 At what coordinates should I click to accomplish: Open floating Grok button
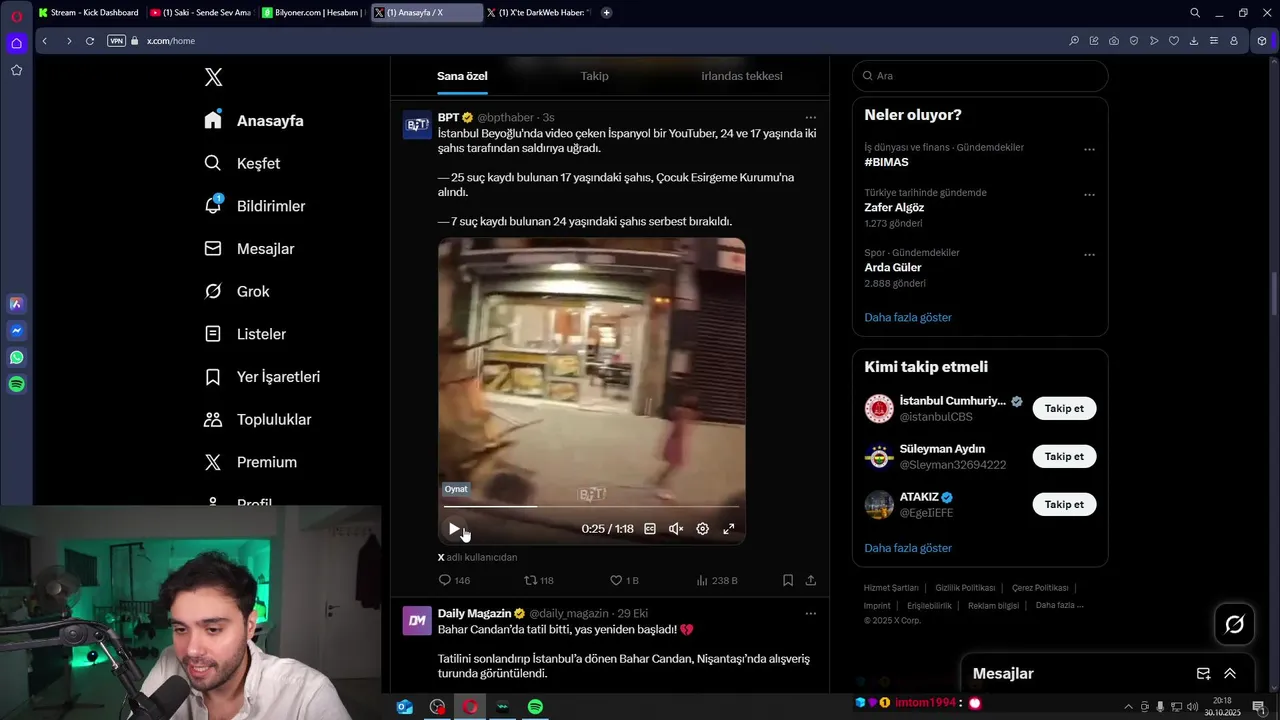click(1235, 624)
